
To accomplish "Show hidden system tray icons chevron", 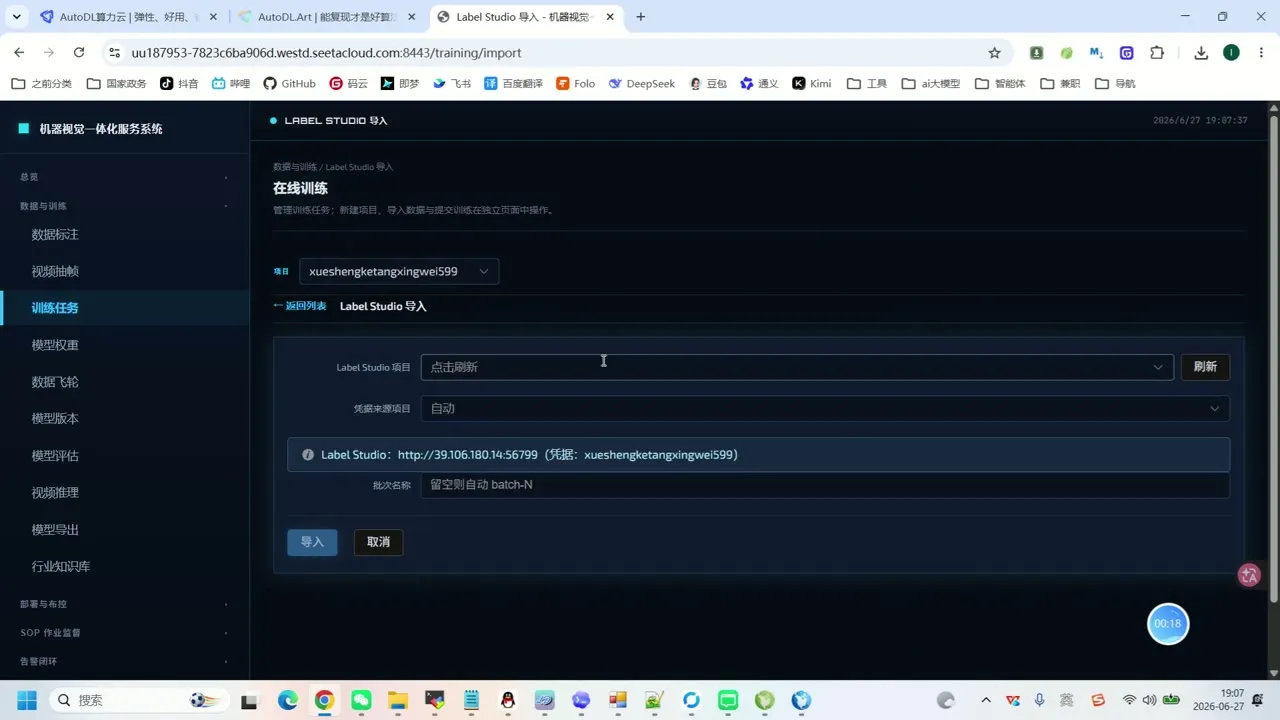I will (x=986, y=700).
